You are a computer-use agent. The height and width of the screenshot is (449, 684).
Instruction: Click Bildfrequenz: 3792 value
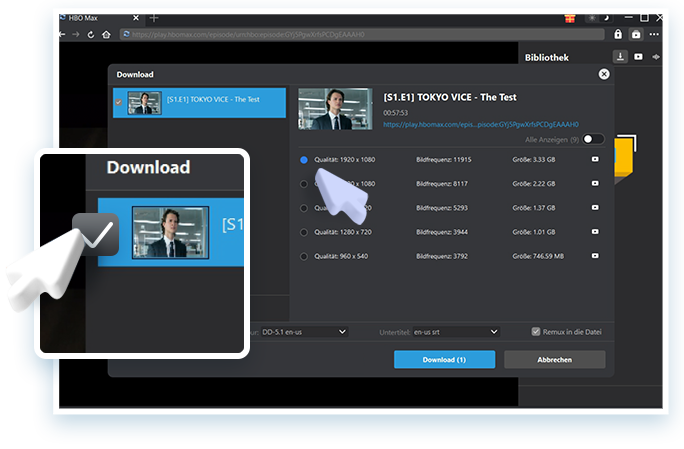pyautogui.click(x=442, y=256)
